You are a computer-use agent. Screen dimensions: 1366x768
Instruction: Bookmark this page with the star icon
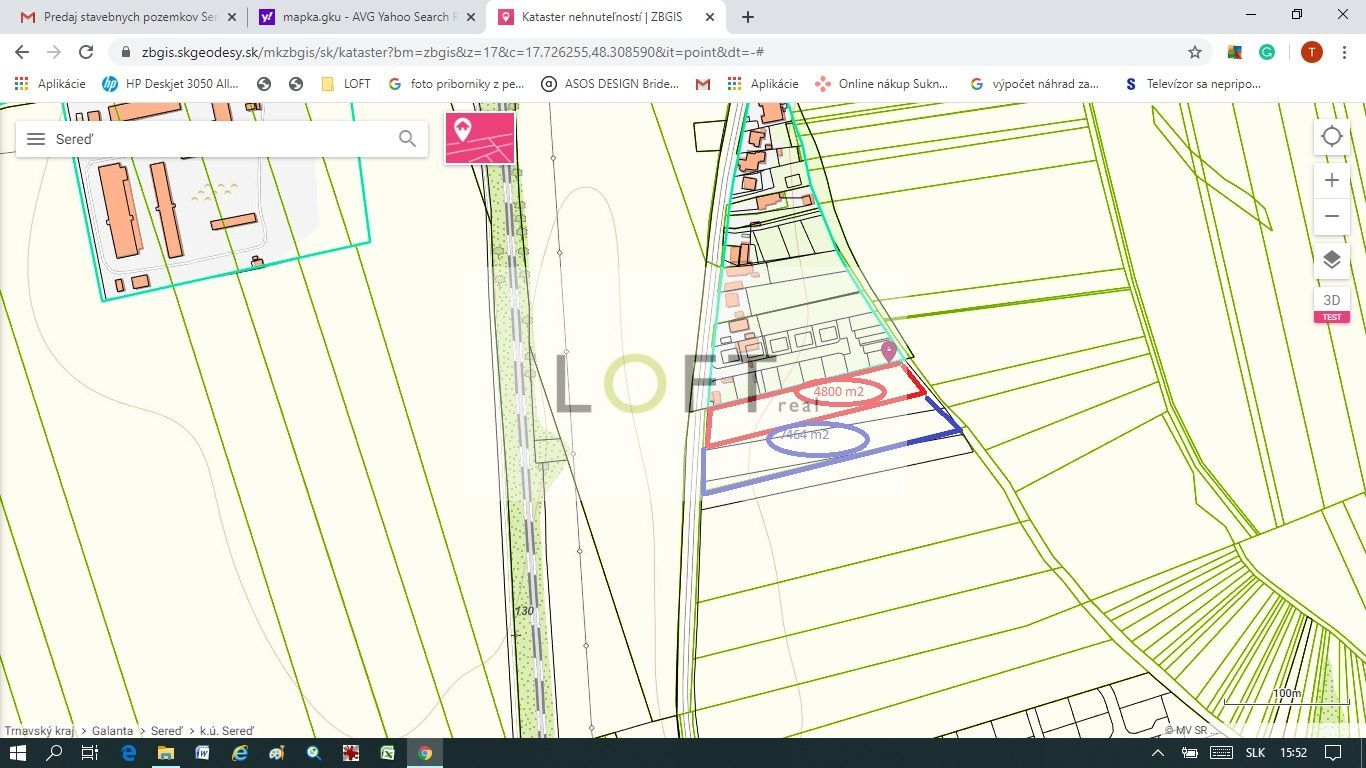pyautogui.click(x=1194, y=52)
